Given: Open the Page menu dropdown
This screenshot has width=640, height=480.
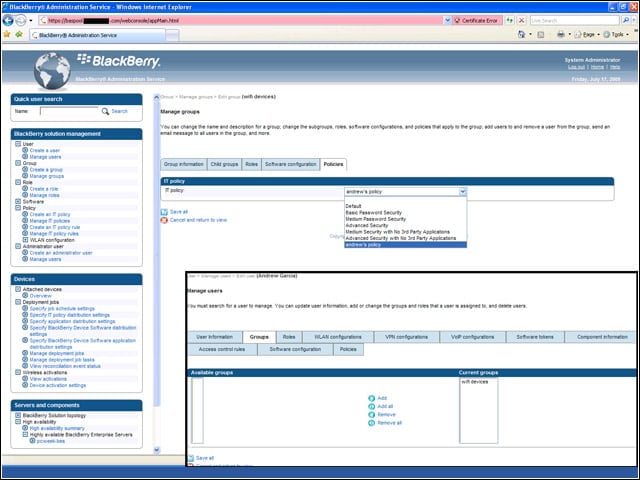Looking at the screenshot, I should [587, 35].
